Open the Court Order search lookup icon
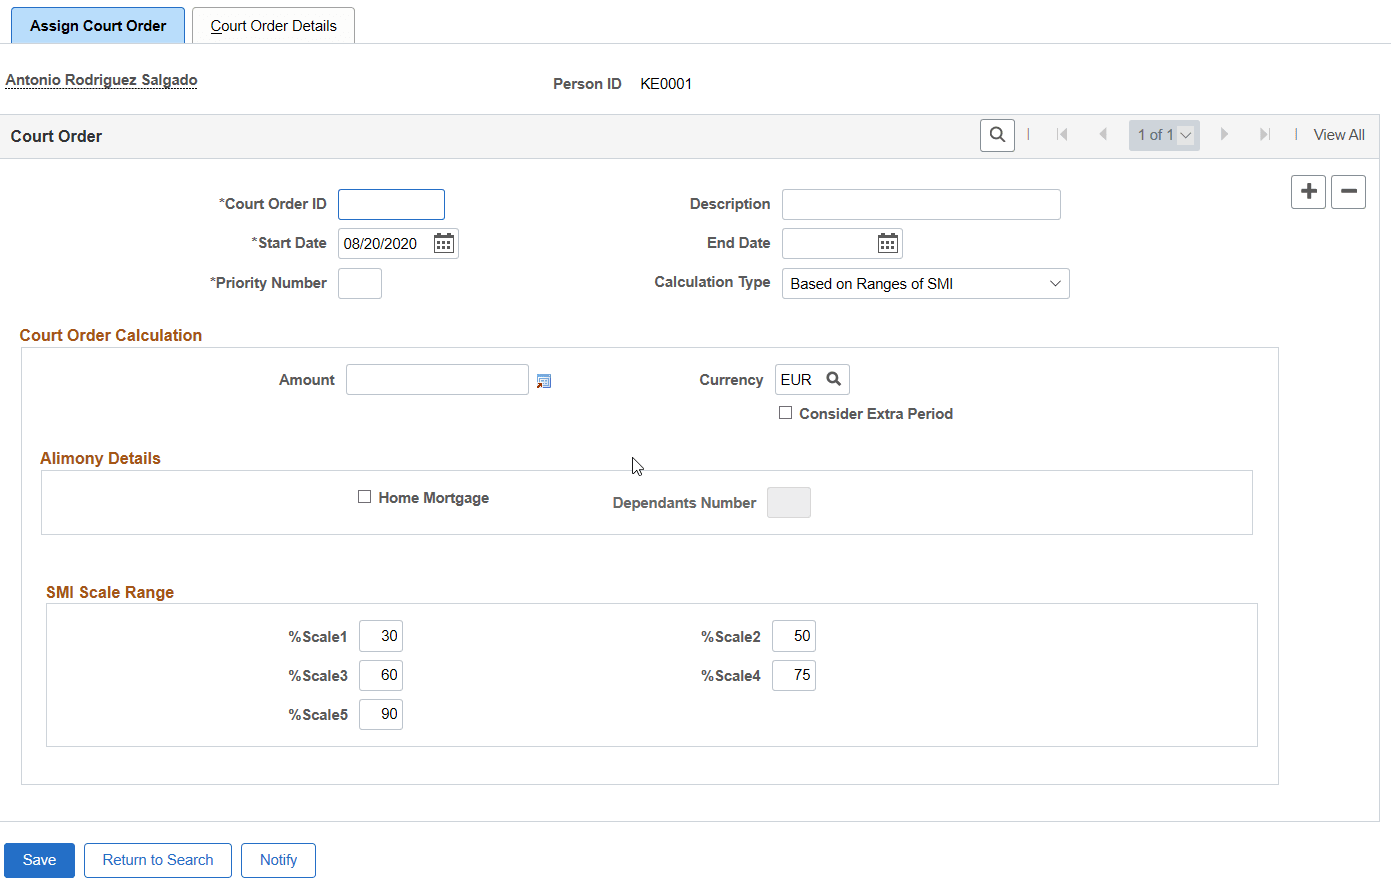 click(x=996, y=134)
